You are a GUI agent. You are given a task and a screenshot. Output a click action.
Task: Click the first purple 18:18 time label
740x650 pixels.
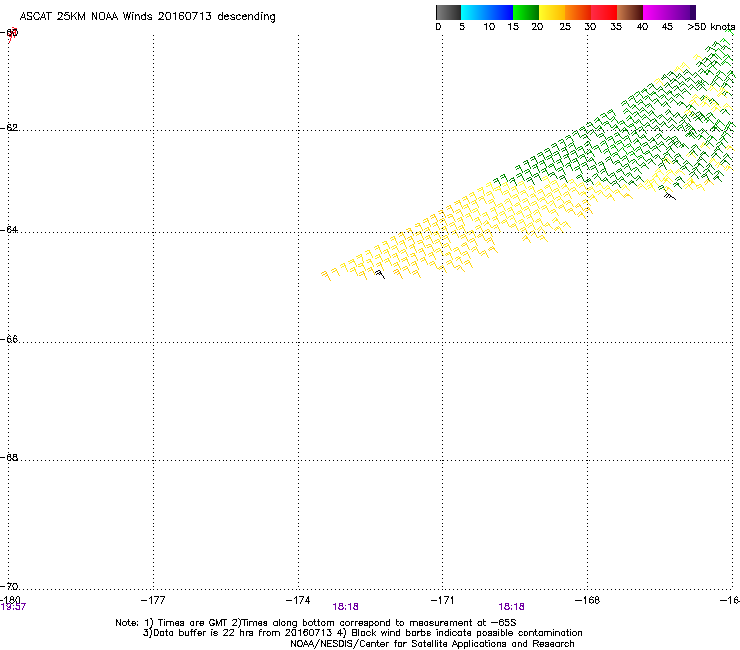[x=345, y=607]
